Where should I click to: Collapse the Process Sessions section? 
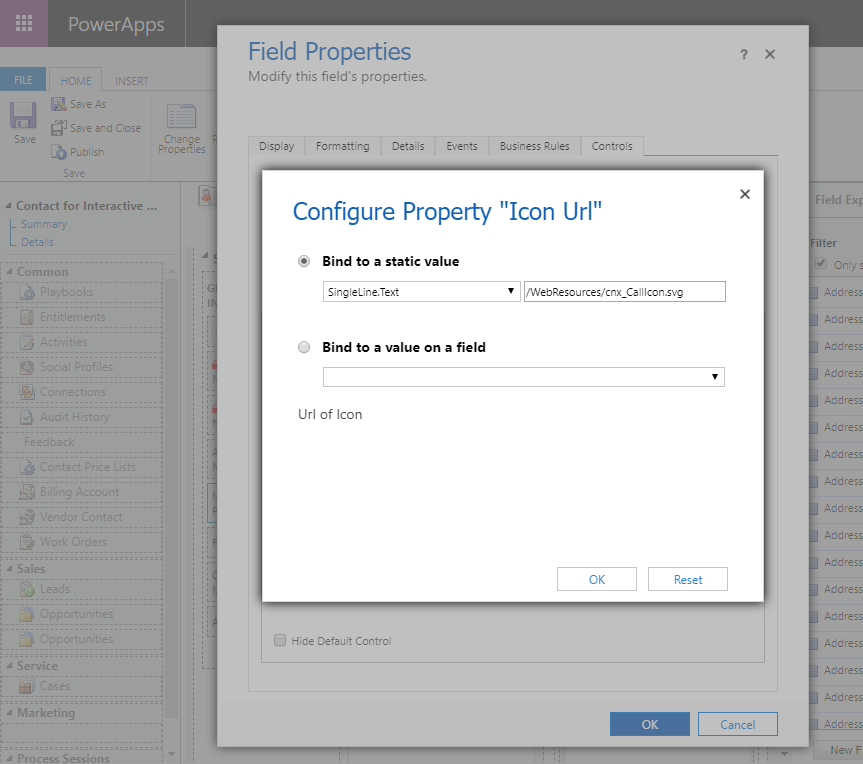pos(9,758)
